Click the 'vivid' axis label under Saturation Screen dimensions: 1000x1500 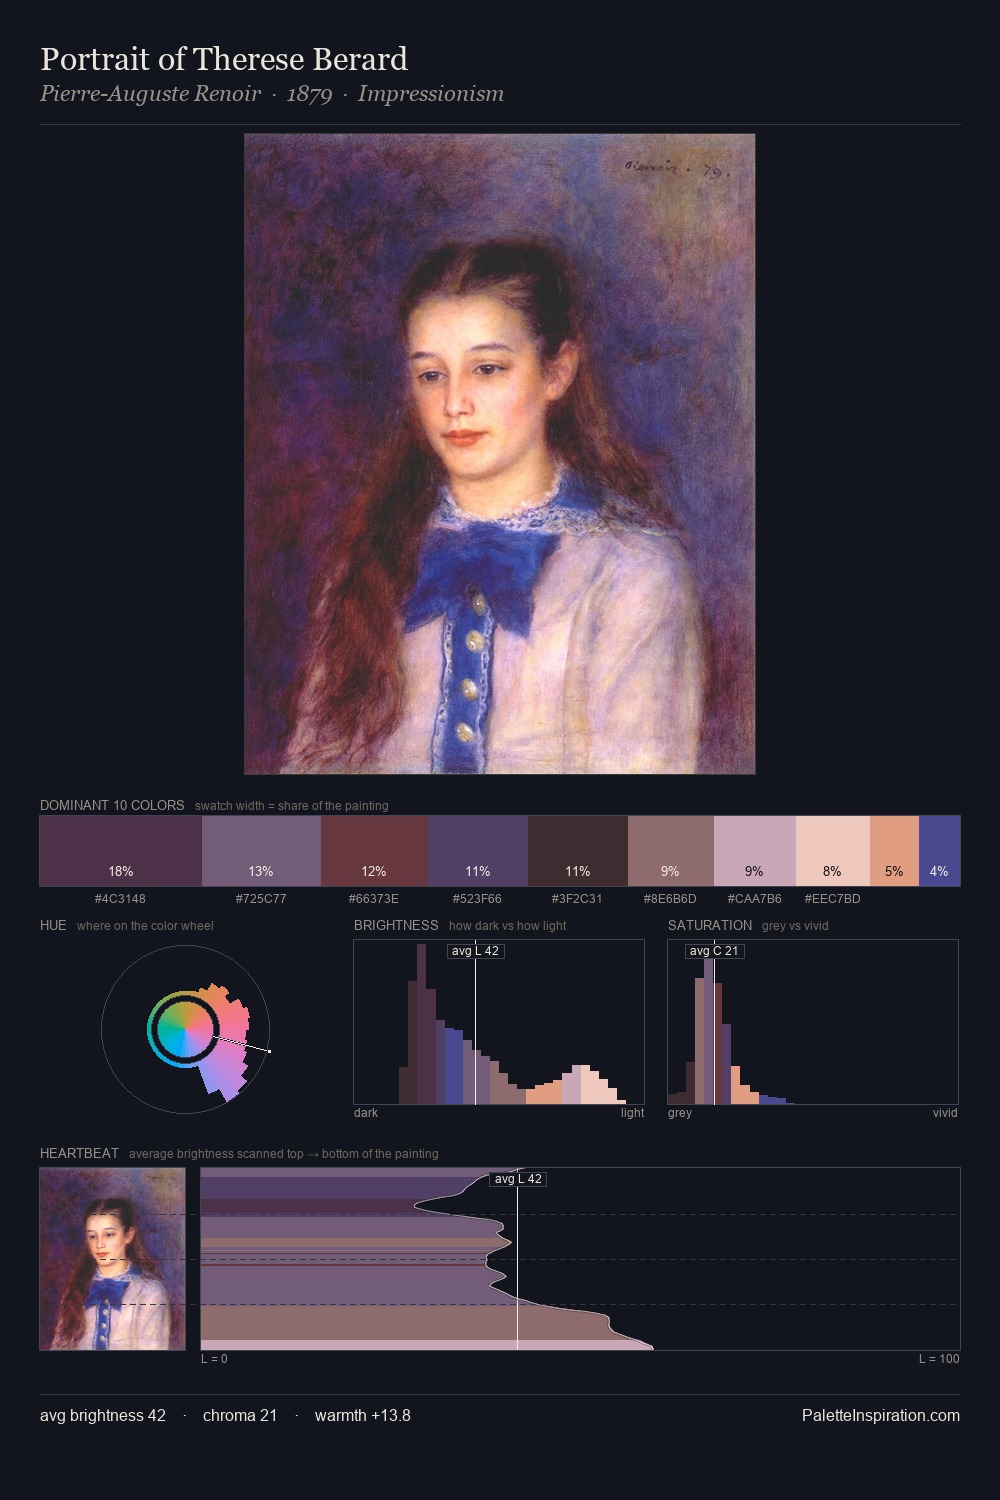pyautogui.click(x=945, y=1113)
